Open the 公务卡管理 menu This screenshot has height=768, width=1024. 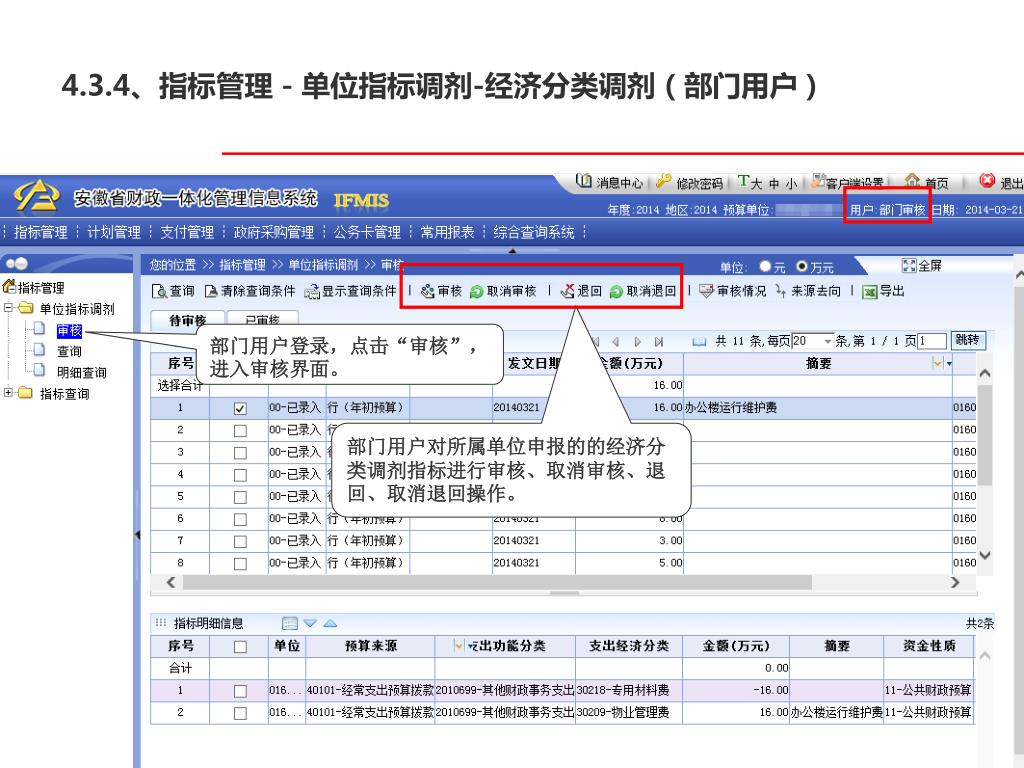(367, 232)
